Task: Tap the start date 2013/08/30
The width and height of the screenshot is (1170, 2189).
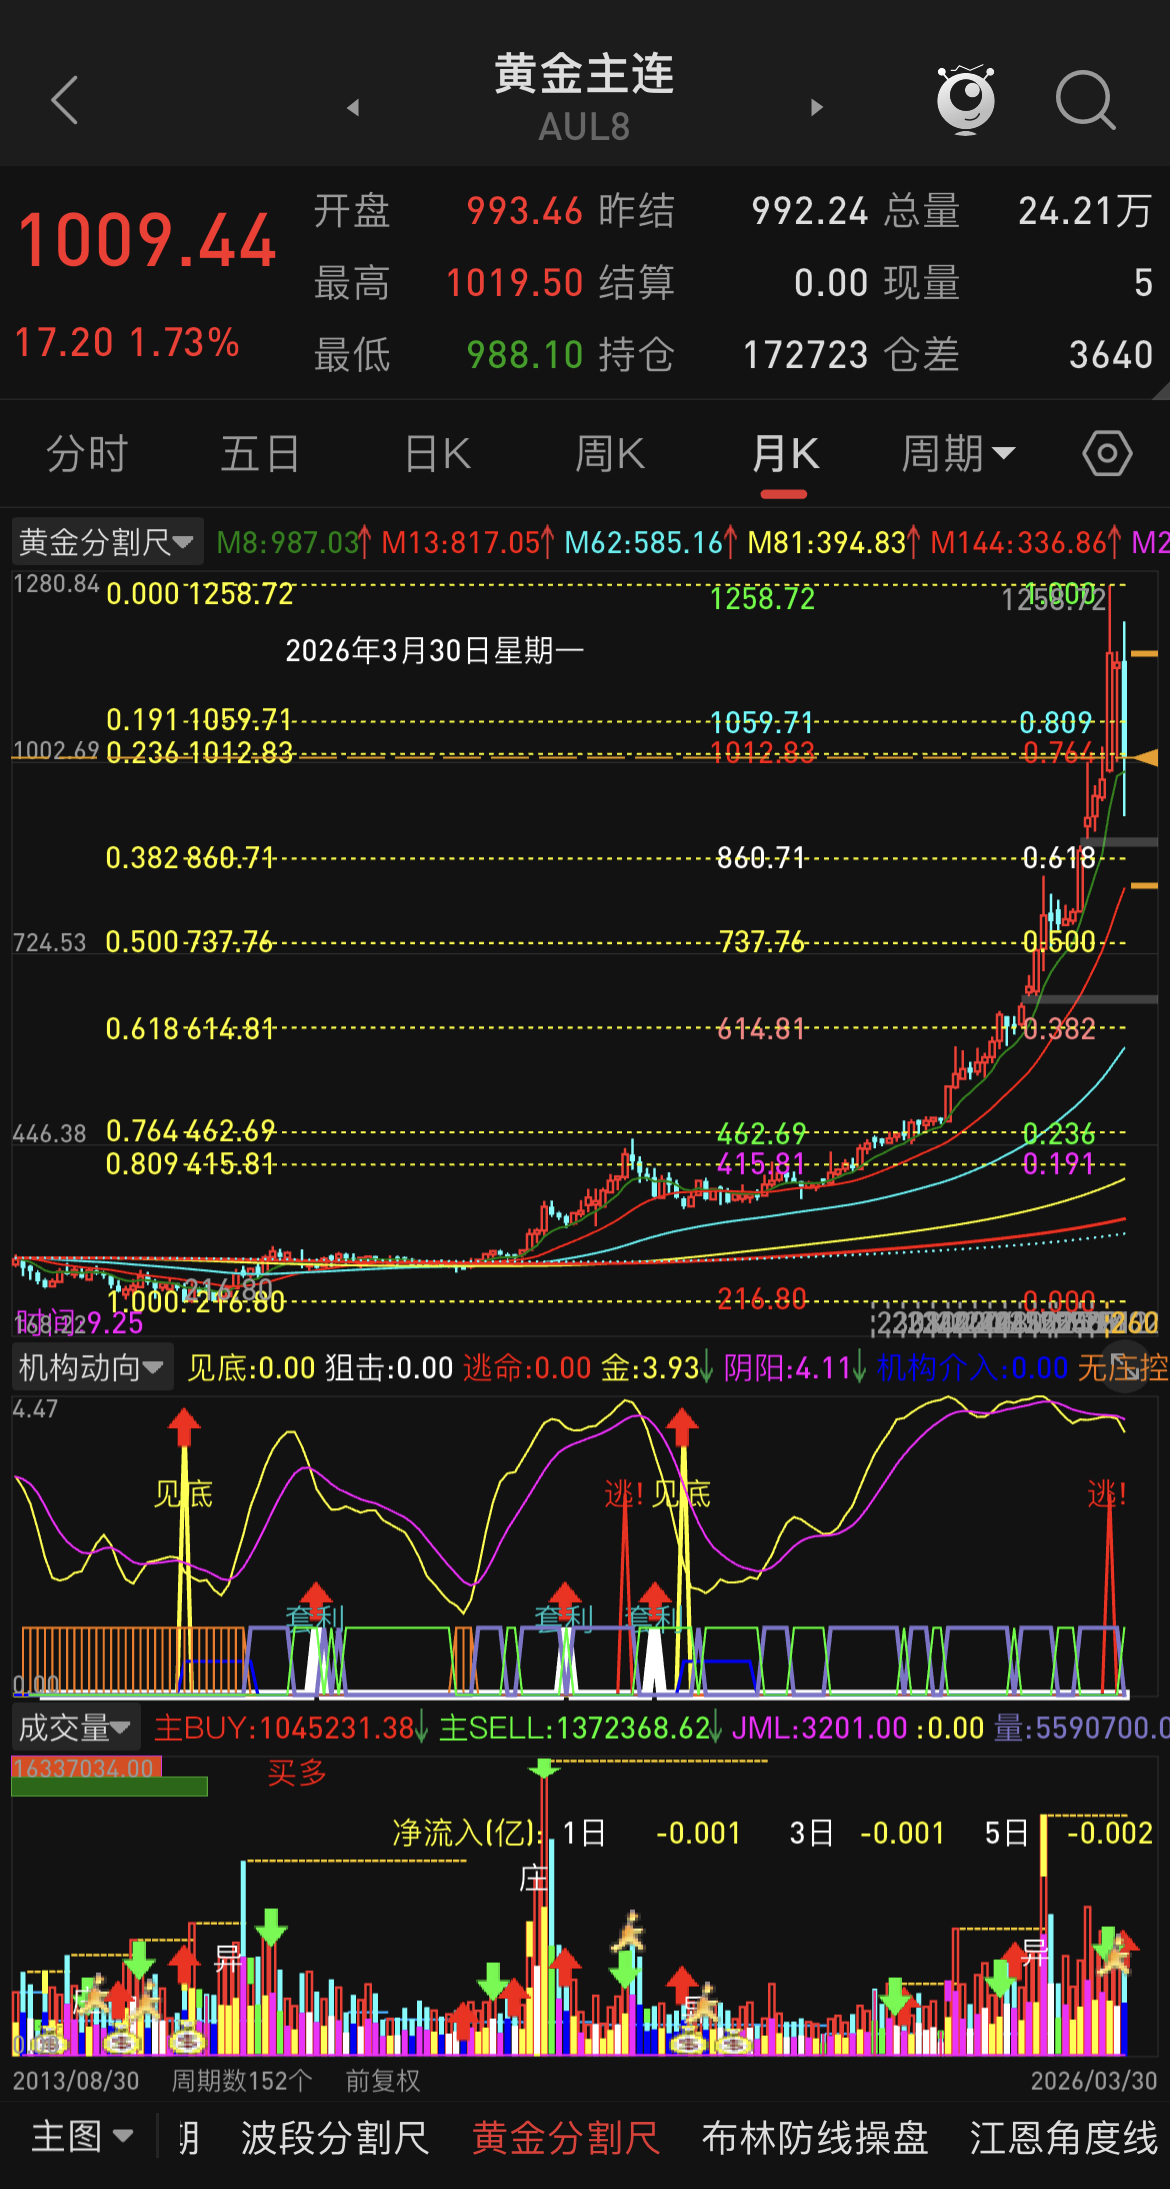Action: [x=76, y=2081]
